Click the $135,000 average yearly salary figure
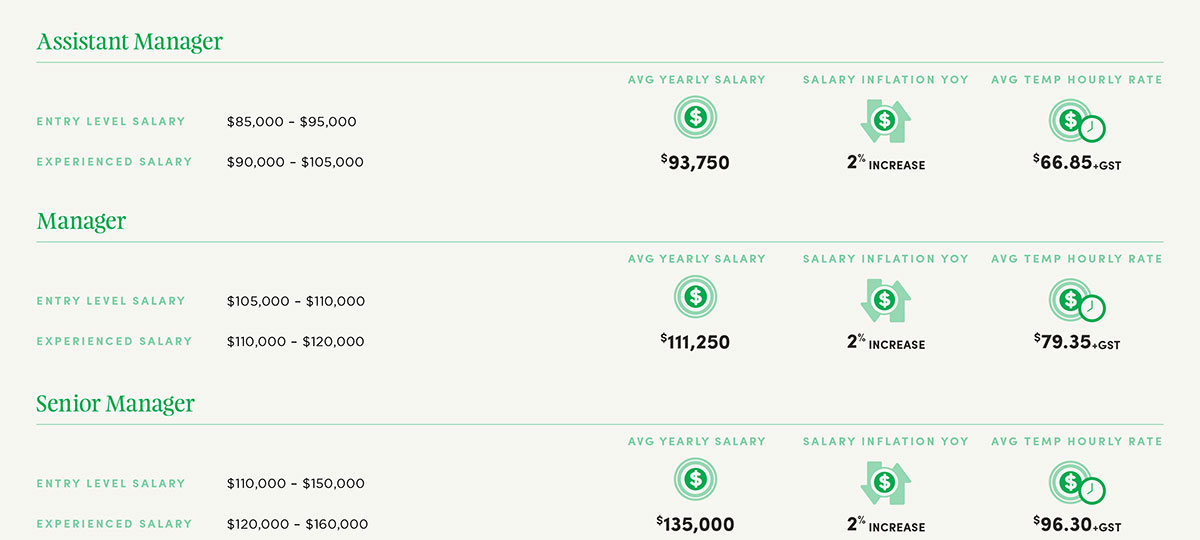Viewport: 1200px width, 540px height. [x=696, y=524]
